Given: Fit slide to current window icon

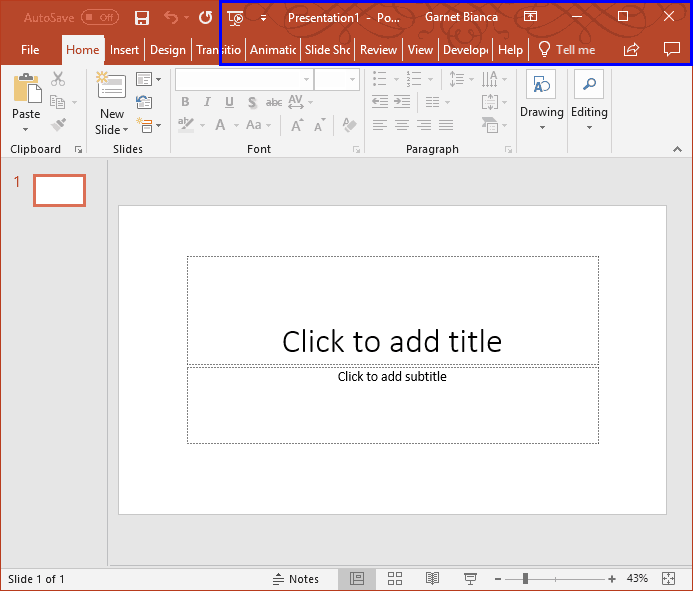Looking at the screenshot, I should pos(668,578).
